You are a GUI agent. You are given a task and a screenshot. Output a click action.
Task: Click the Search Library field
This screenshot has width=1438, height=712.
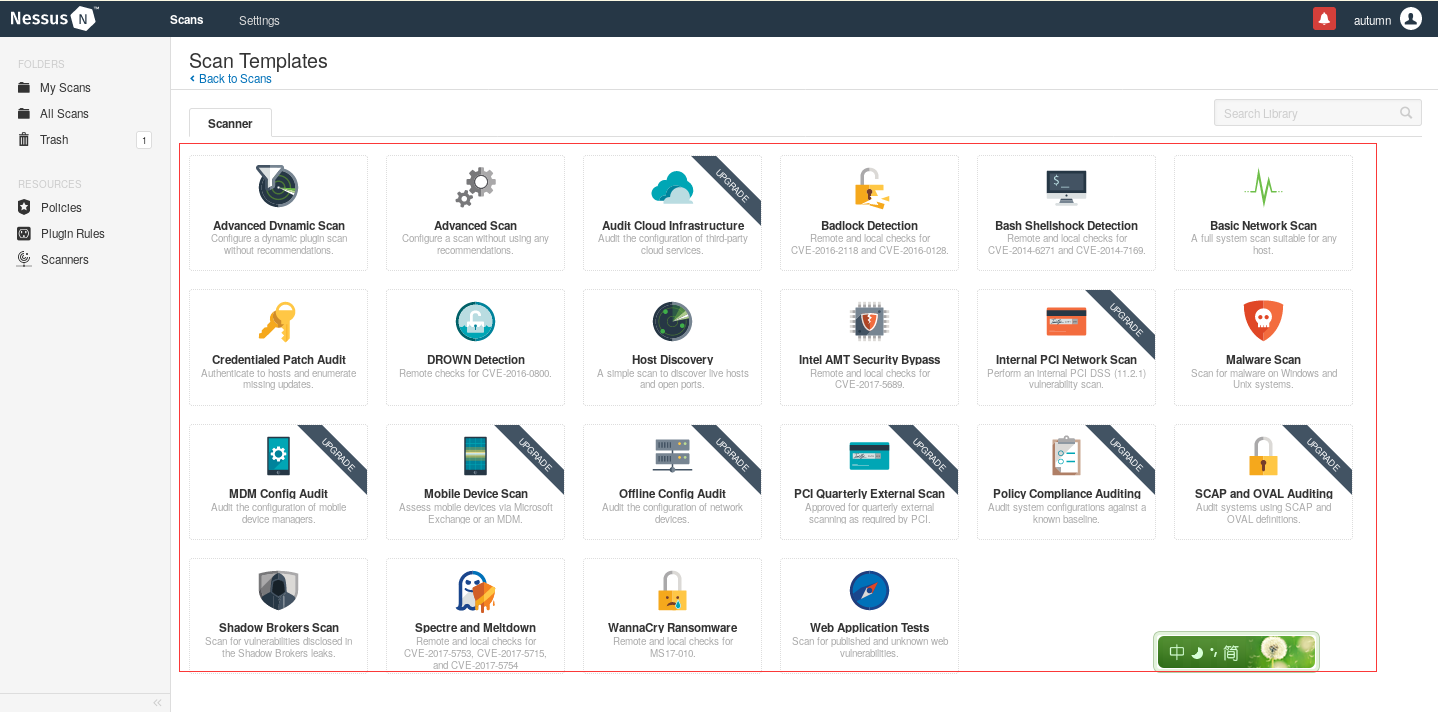pyautogui.click(x=1317, y=113)
